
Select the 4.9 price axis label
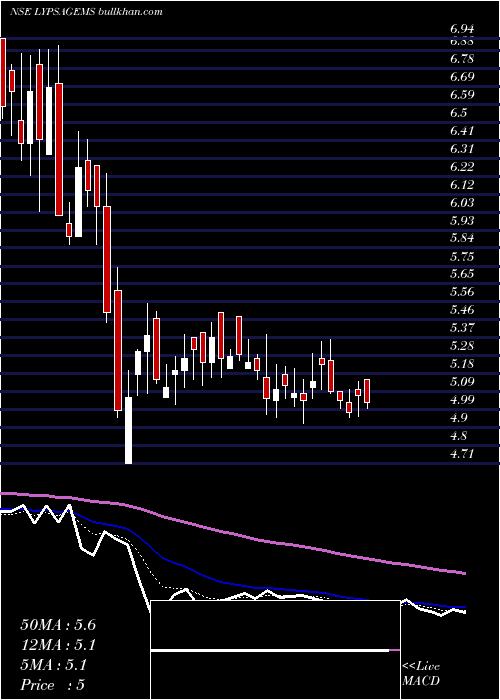(458, 418)
